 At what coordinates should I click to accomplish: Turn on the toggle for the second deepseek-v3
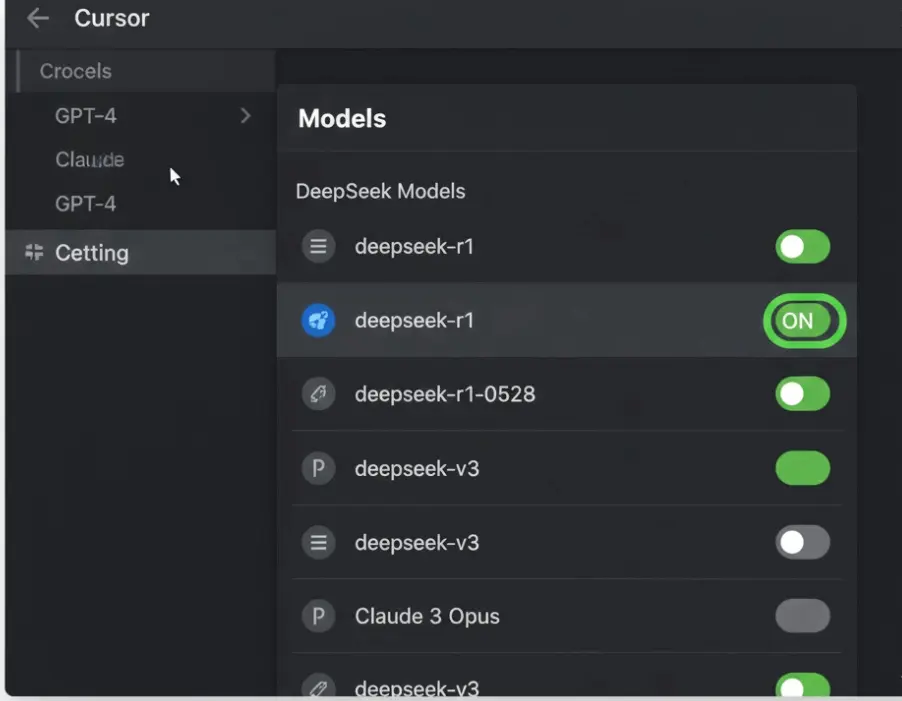tap(803, 542)
